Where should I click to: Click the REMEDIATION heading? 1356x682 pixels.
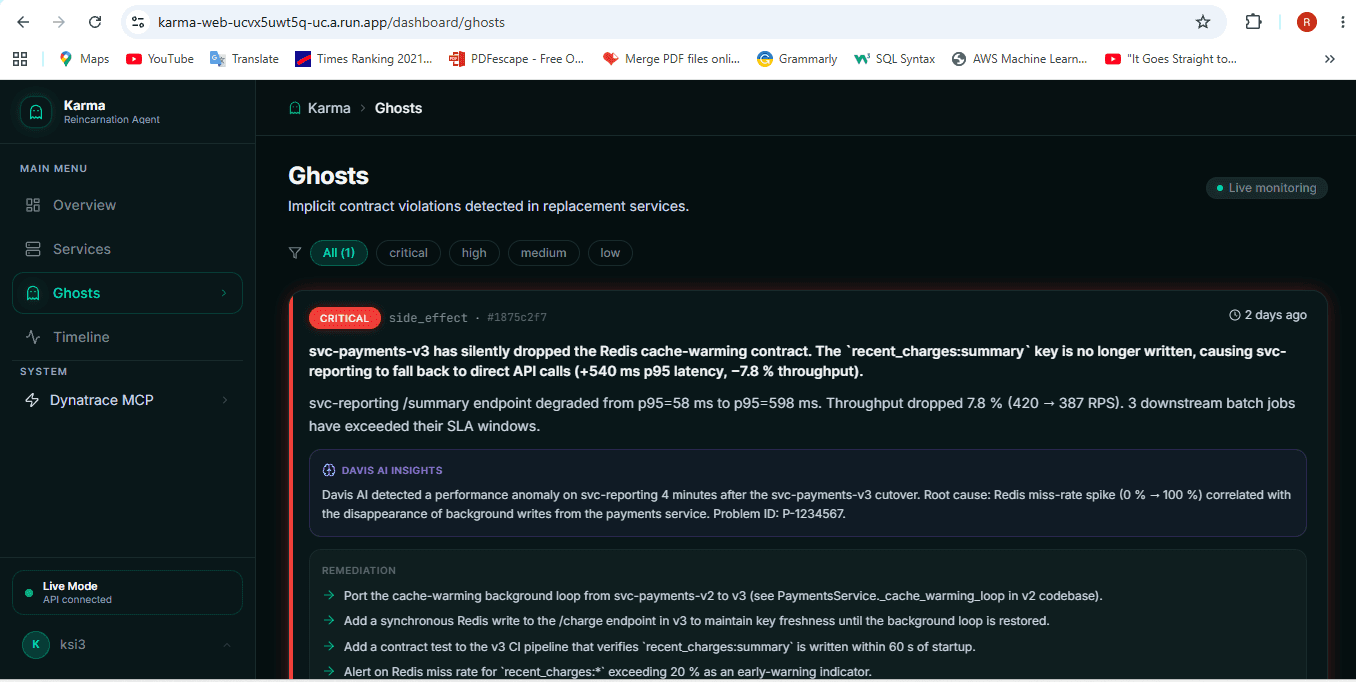point(359,570)
